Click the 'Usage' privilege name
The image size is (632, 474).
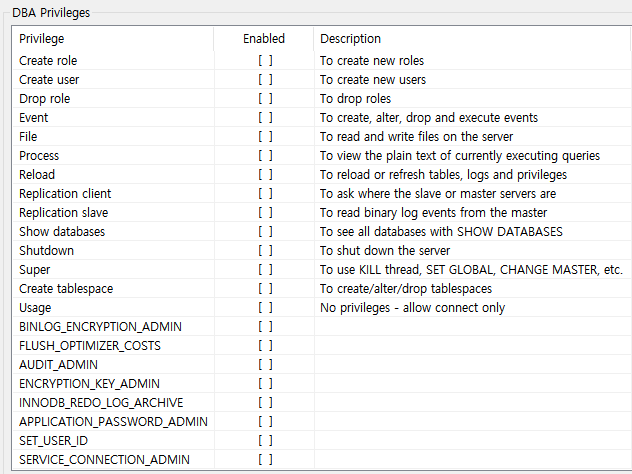(x=35, y=308)
